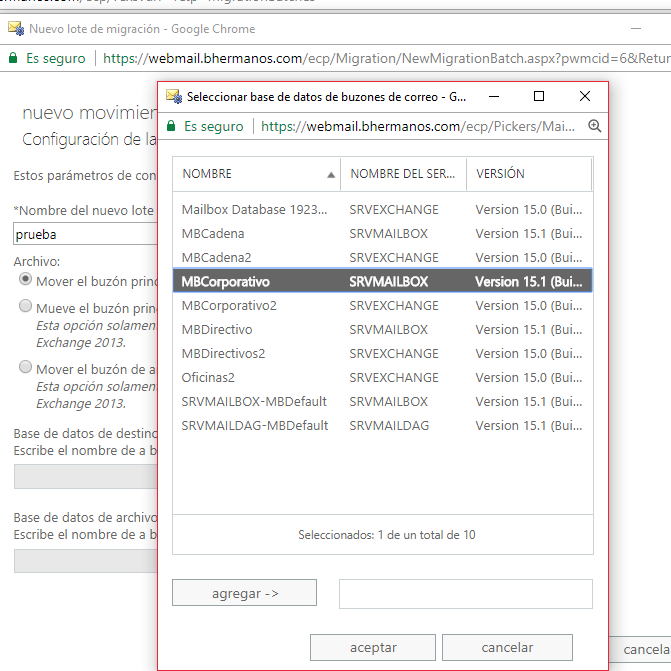Click the cancelar button in background window
This screenshot has height=671, width=671.
pyautogui.click(x=642, y=649)
